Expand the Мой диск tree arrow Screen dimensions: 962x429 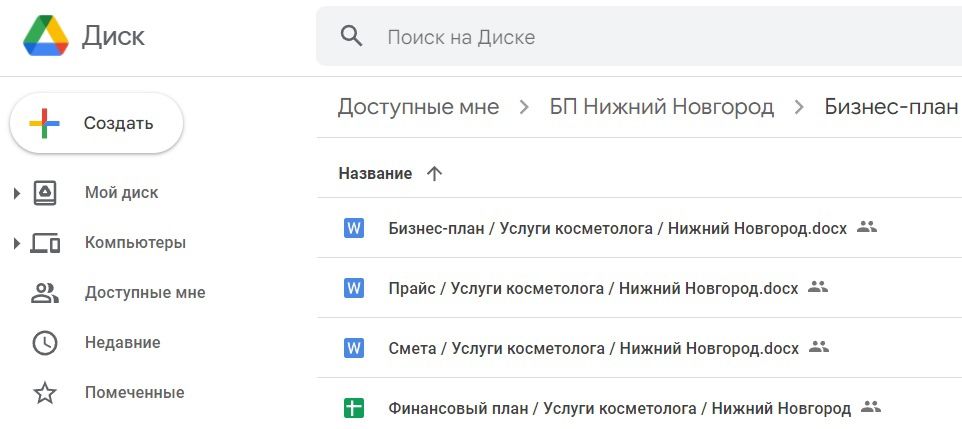(x=17, y=193)
